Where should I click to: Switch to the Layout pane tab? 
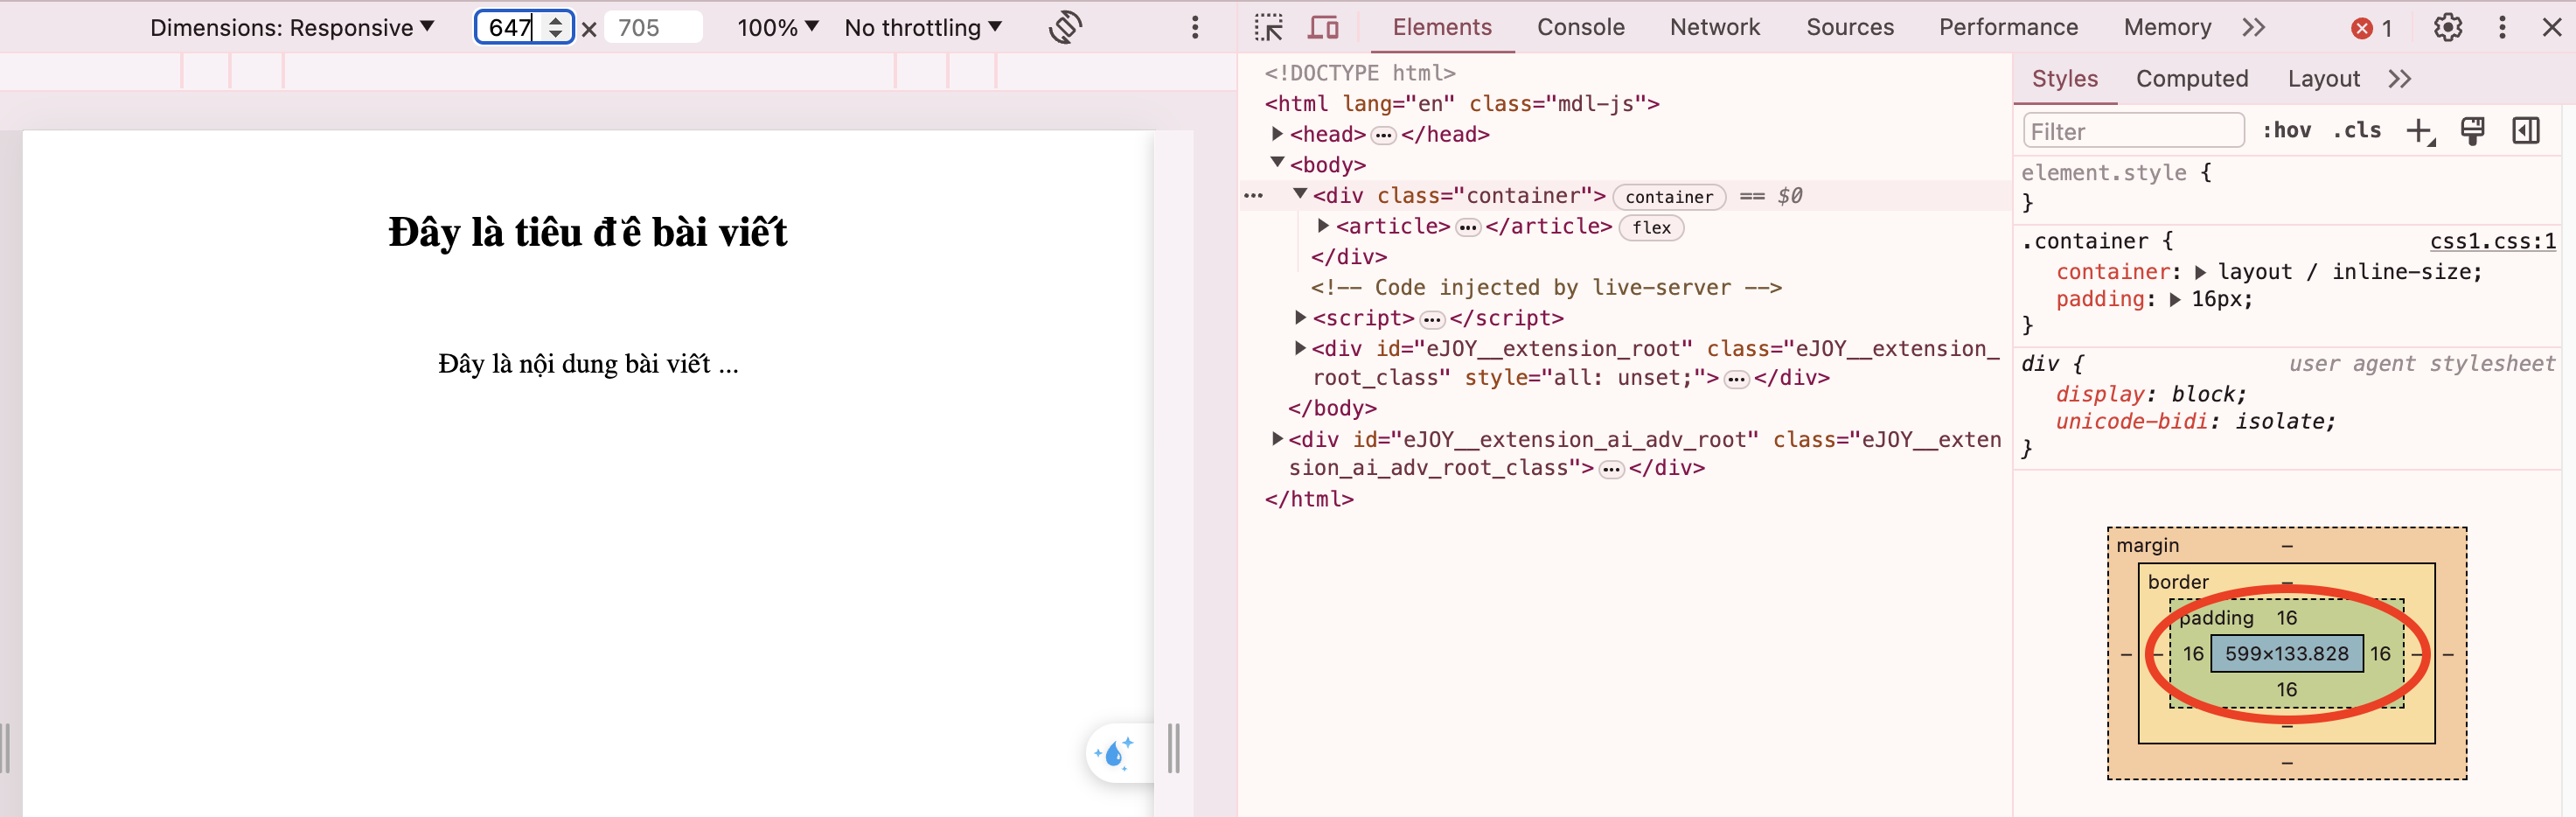[2323, 79]
